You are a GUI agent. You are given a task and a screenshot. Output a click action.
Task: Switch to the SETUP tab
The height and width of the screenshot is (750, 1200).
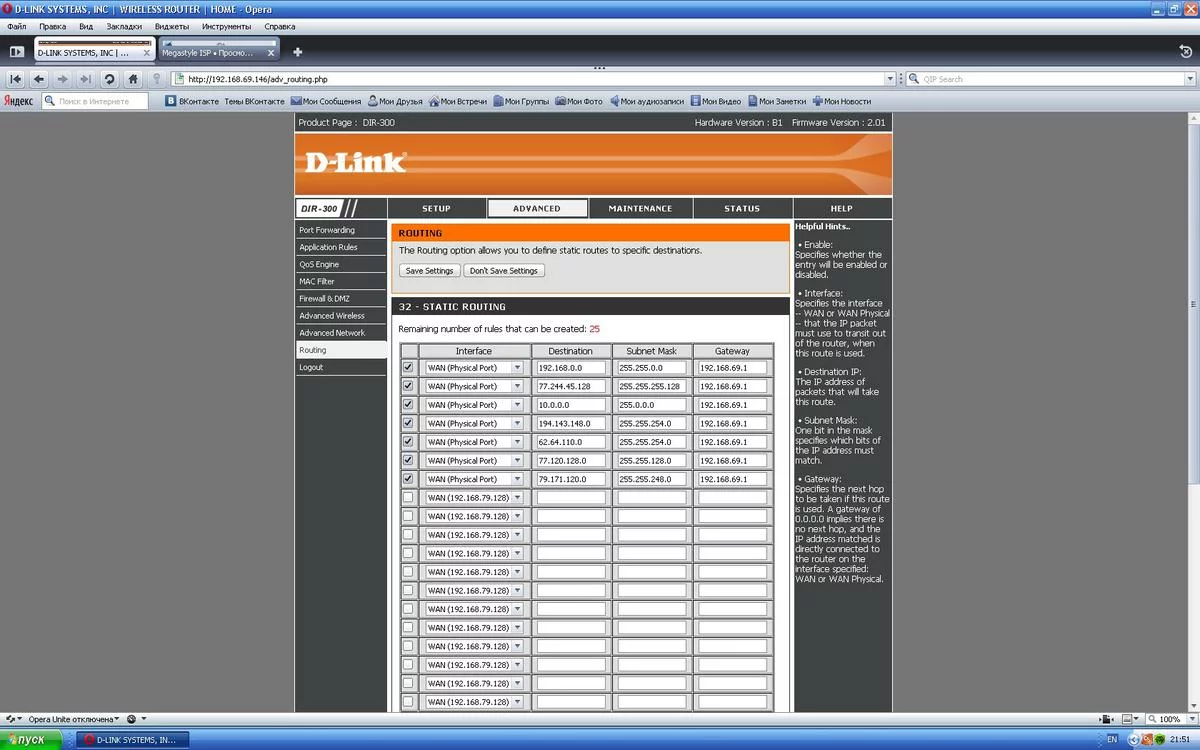click(436, 208)
